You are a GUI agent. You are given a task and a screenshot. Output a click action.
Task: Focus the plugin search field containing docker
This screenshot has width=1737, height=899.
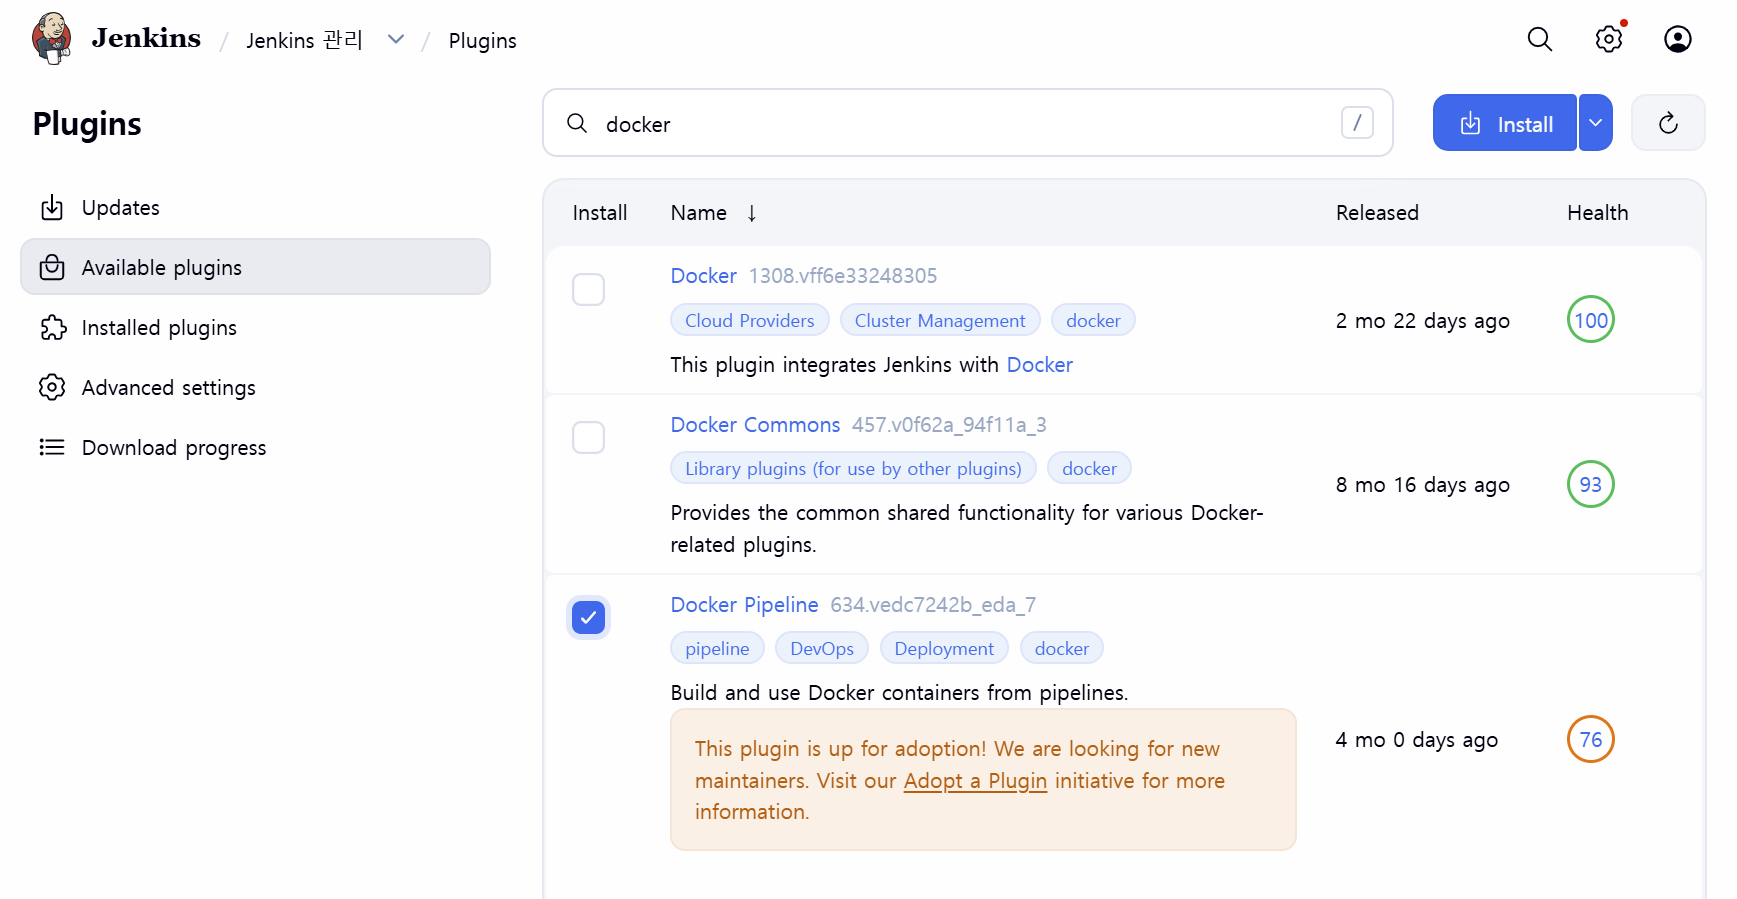click(968, 123)
